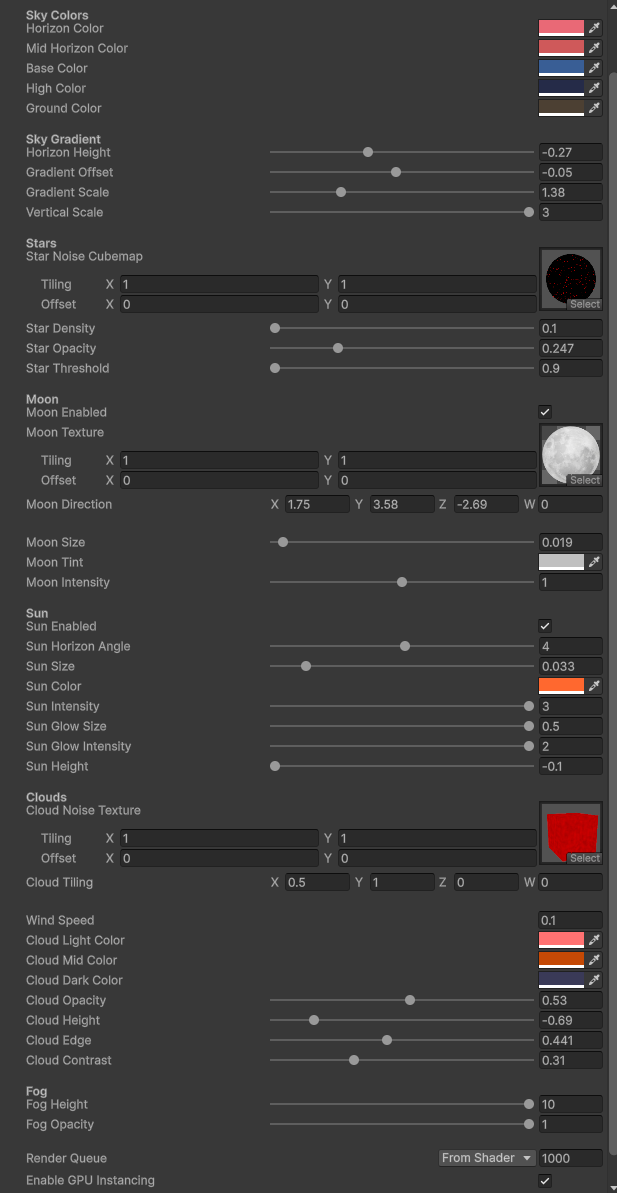
Task: Click the Horizon Color eyedropper icon
Action: 594,28
